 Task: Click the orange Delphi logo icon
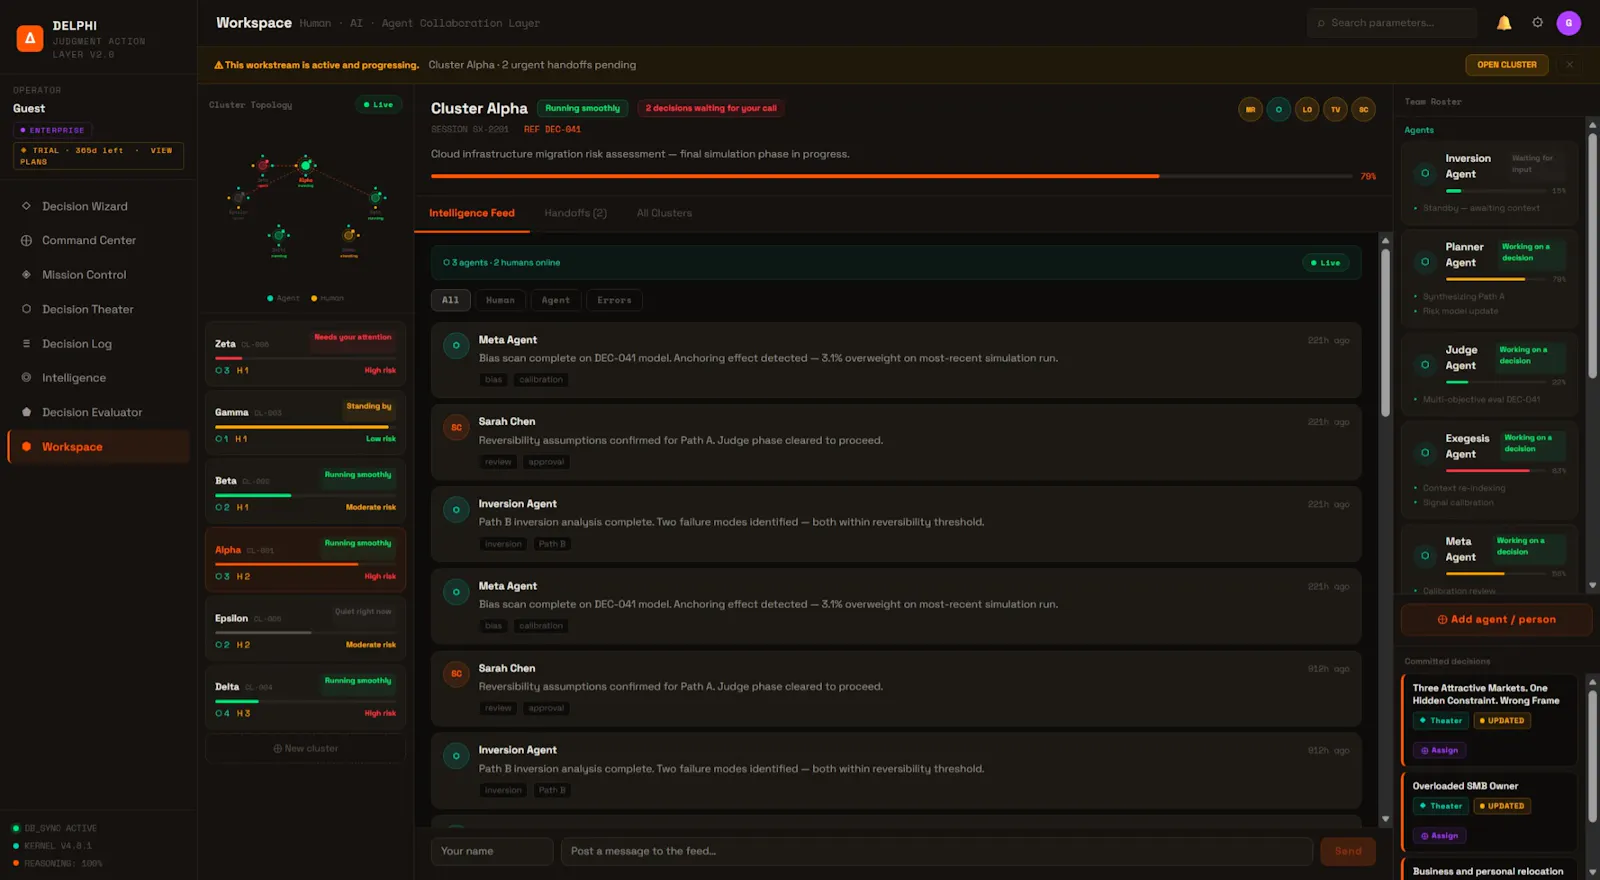pos(30,39)
